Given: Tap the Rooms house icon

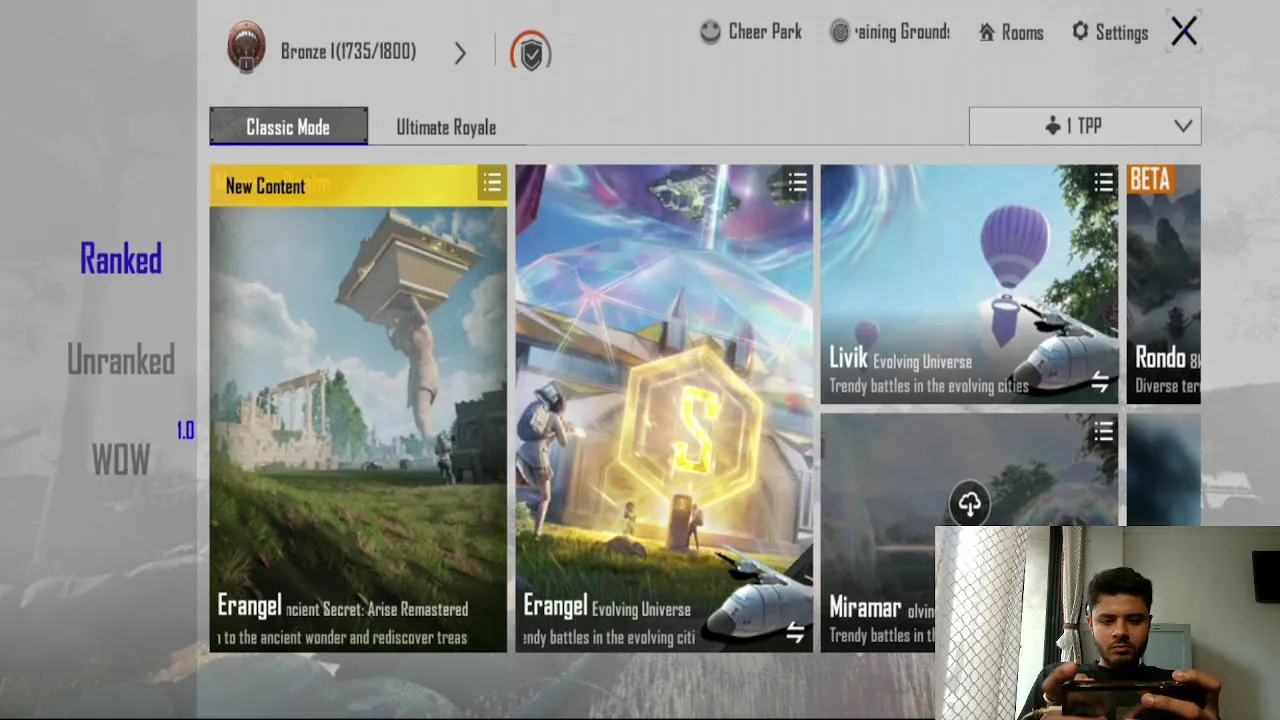Looking at the screenshot, I should coord(987,33).
